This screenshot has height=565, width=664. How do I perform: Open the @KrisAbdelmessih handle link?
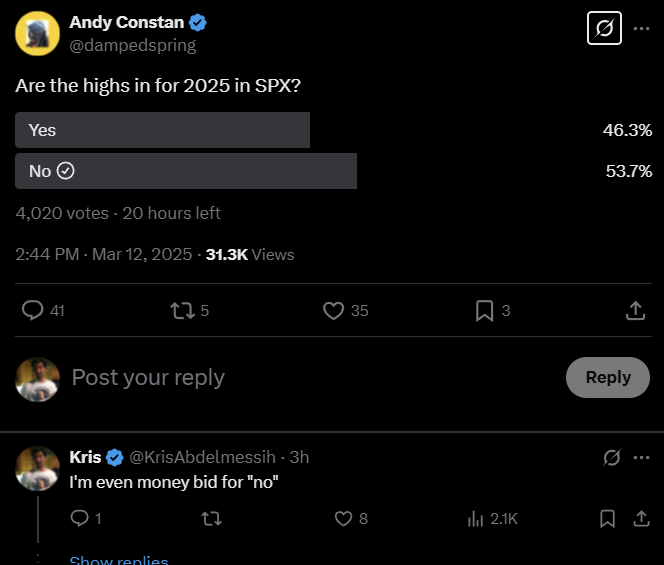202,457
